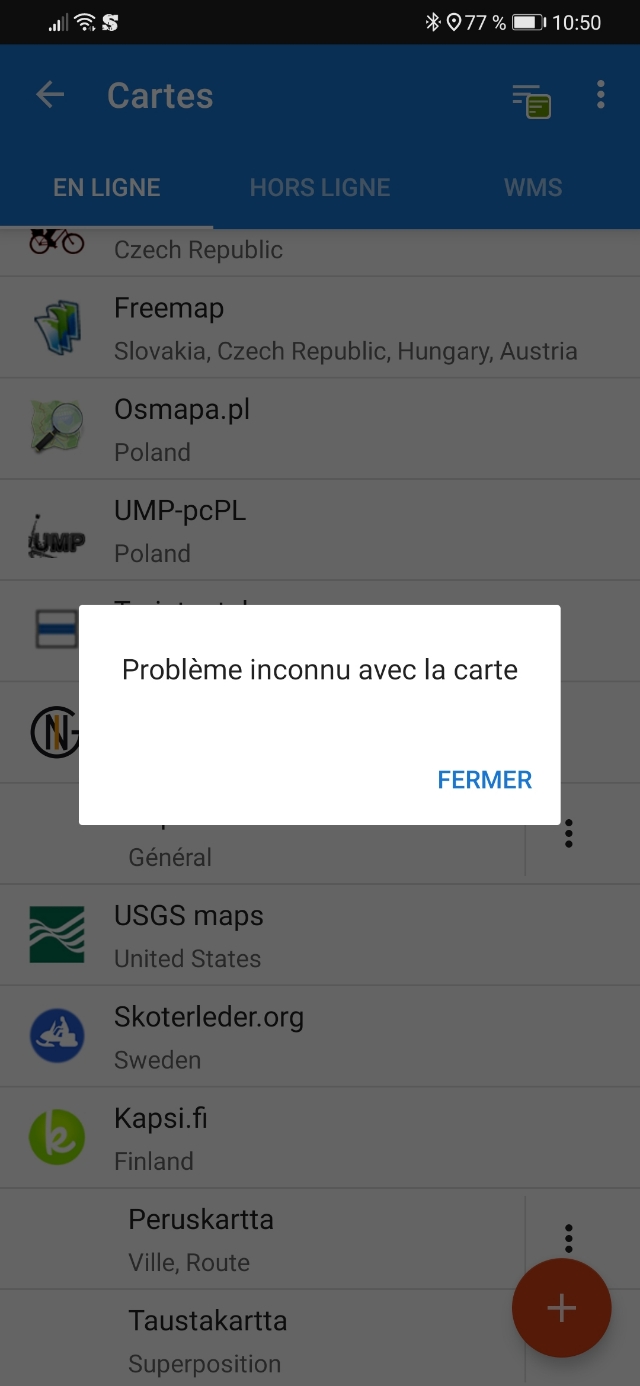Tap the Osmapa.pl magnifier icon

tap(57, 428)
